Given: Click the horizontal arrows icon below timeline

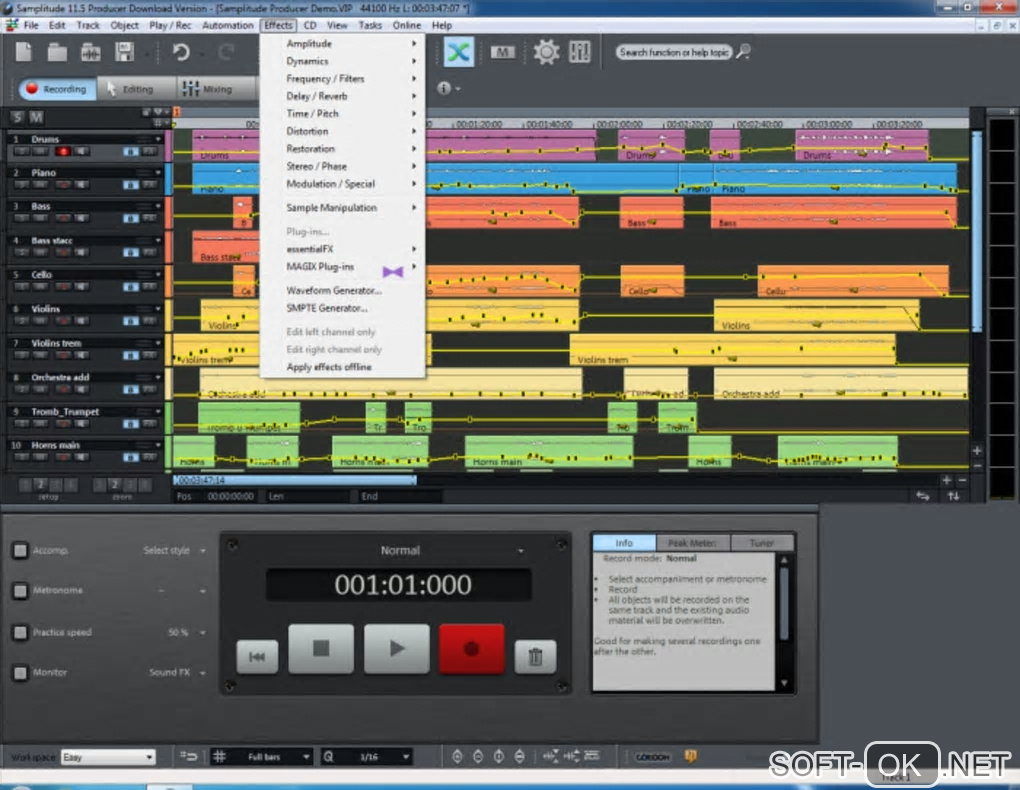Looking at the screenshot, I should click(x=922, y=496).
